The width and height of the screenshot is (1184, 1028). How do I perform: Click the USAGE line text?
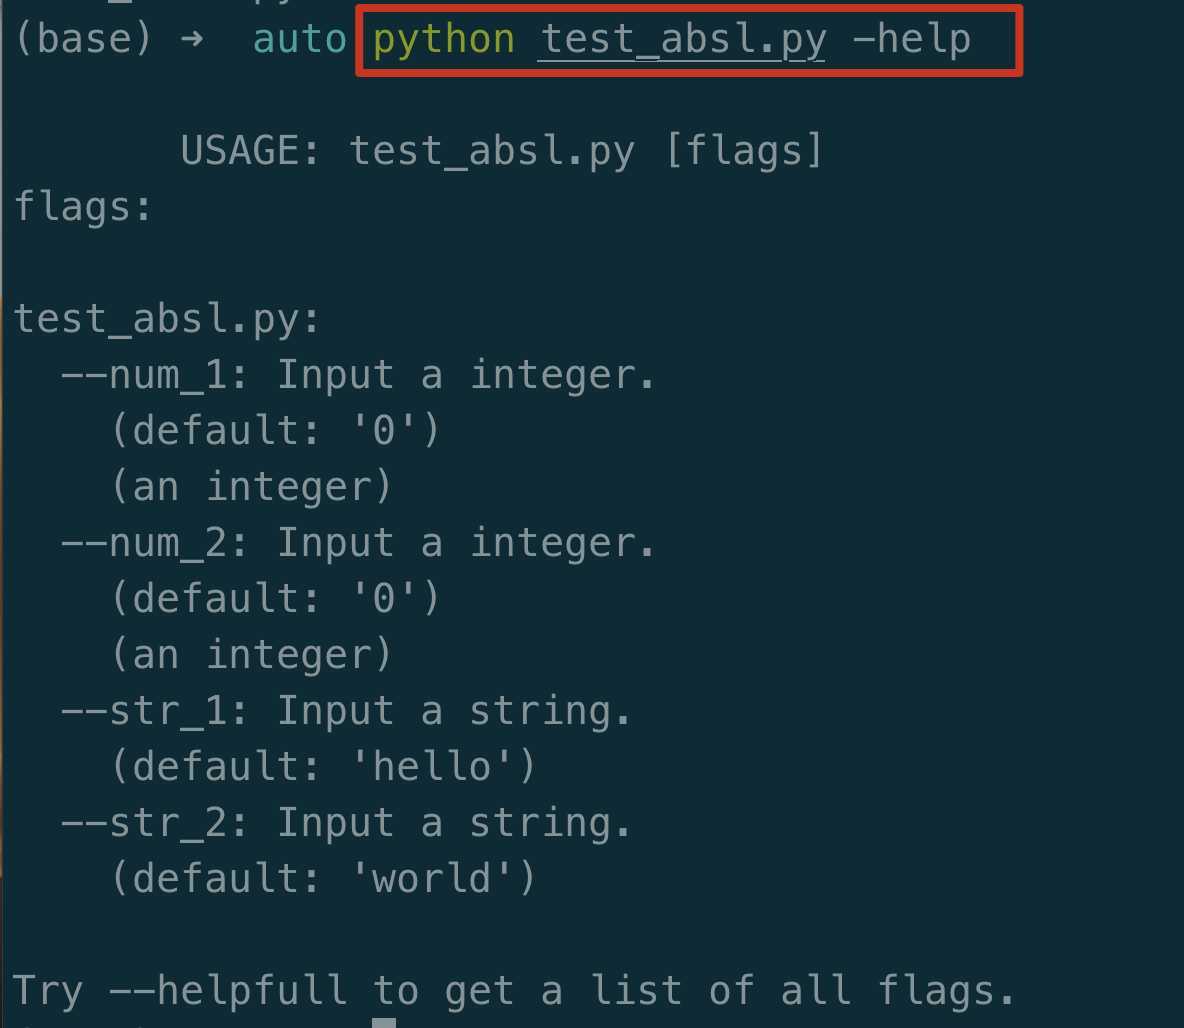(x=501, y=150)
